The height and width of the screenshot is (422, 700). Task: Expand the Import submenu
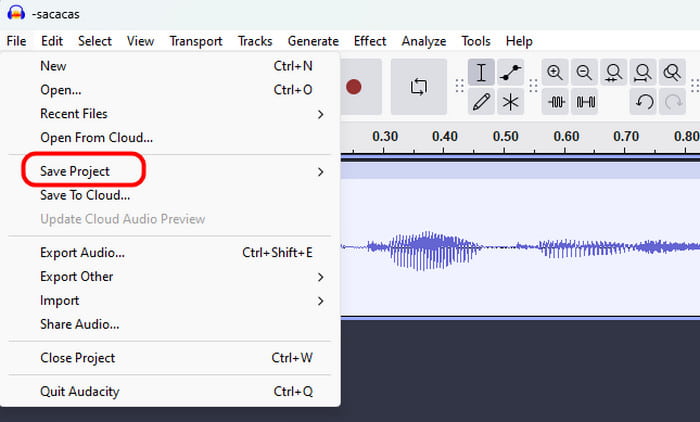170,301
